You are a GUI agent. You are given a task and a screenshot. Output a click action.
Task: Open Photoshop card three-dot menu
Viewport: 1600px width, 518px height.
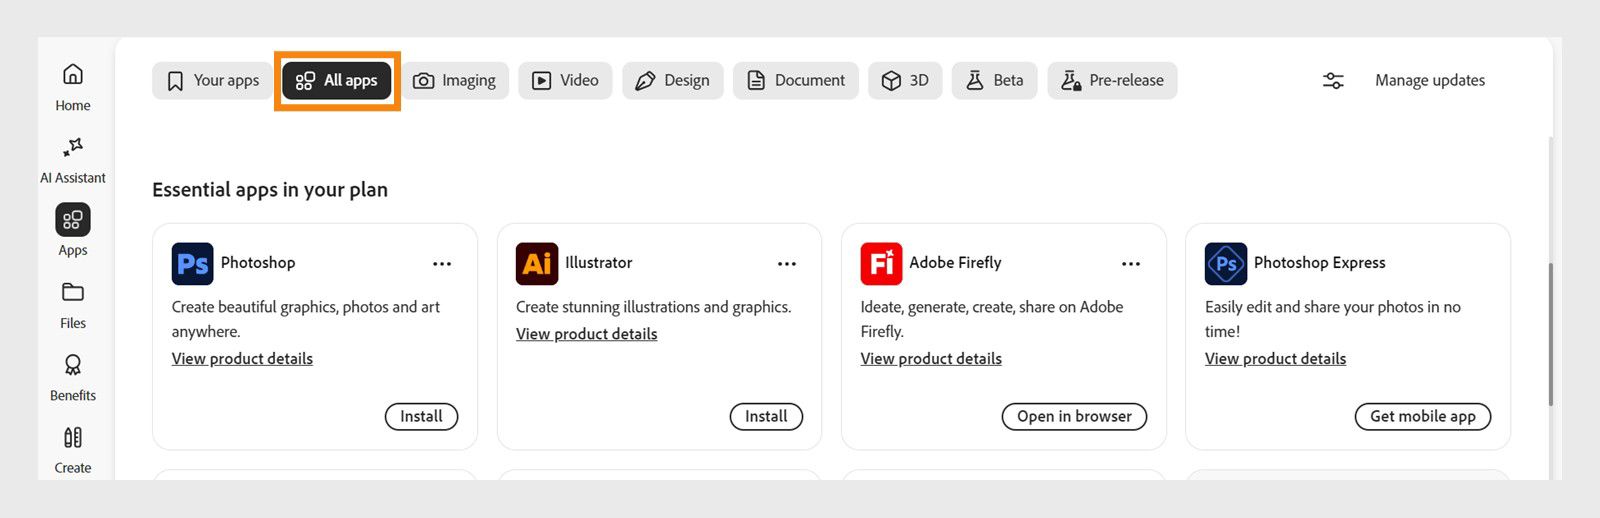pos(442,264)
